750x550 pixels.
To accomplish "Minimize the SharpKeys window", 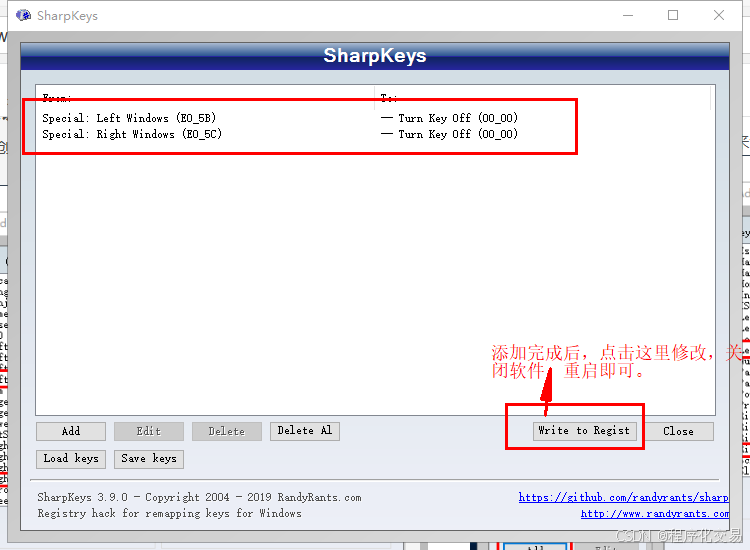I will click(x=628, y=15).
